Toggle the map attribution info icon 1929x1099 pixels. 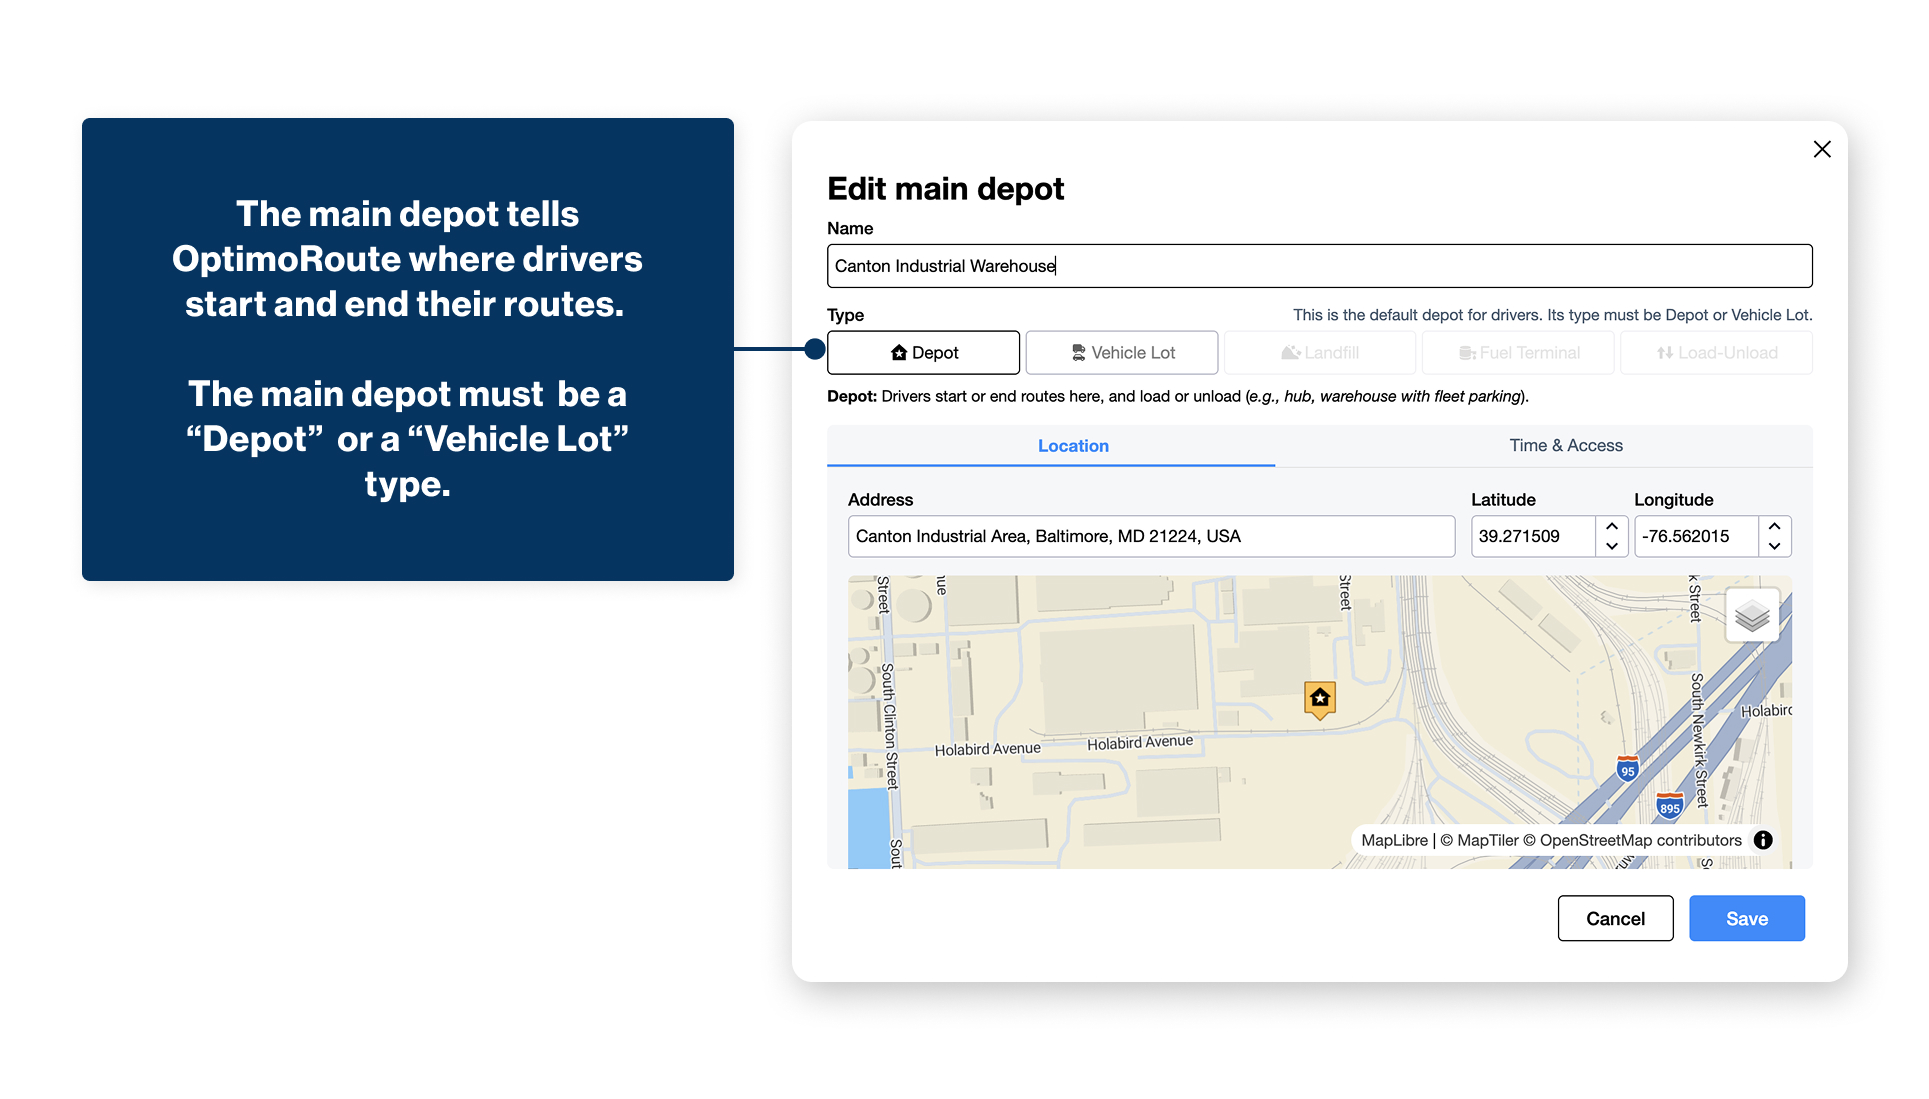(1763, 840)
